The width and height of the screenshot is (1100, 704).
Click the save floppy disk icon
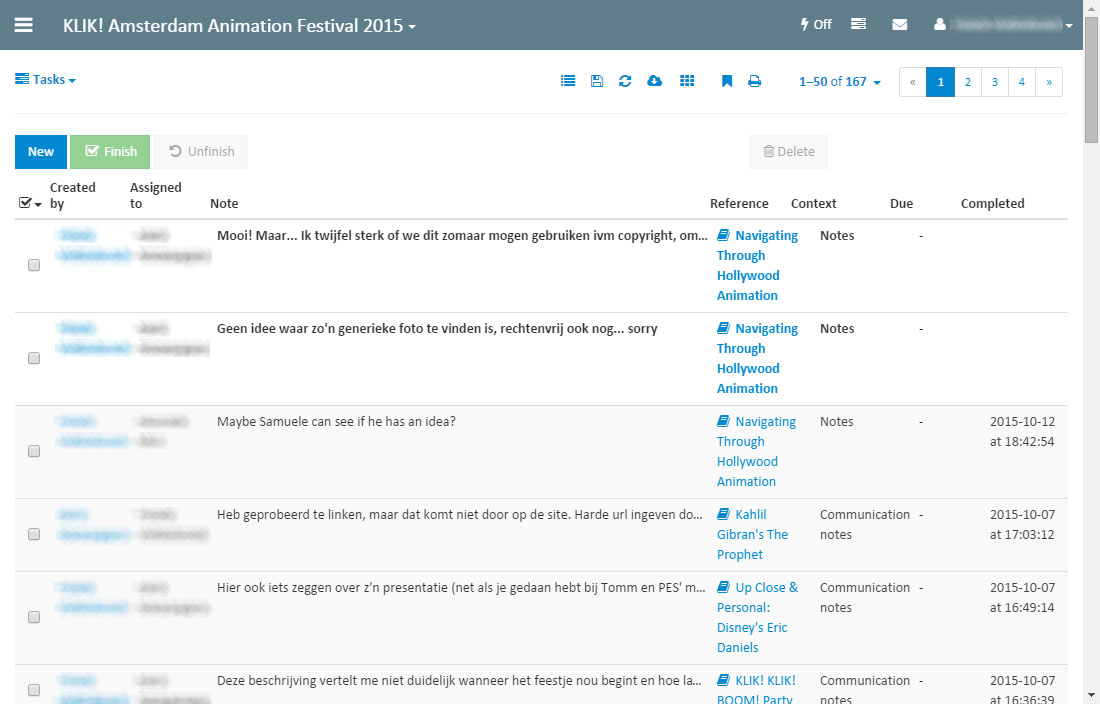click(597, 81)
